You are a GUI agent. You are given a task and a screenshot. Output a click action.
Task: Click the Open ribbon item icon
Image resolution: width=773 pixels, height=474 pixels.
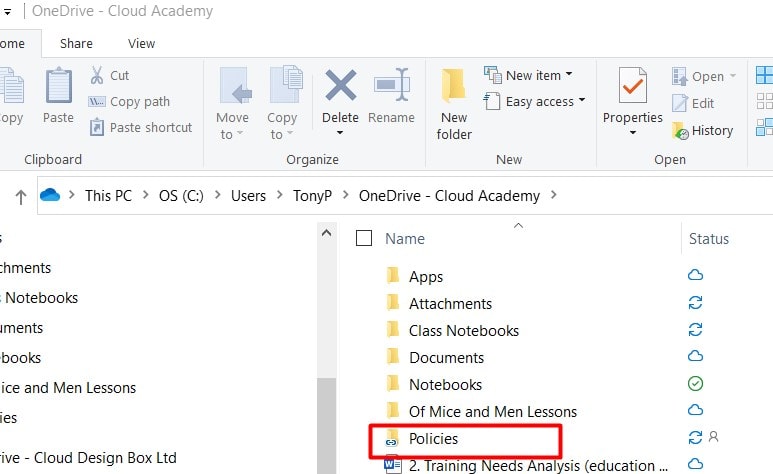point(679,77)
